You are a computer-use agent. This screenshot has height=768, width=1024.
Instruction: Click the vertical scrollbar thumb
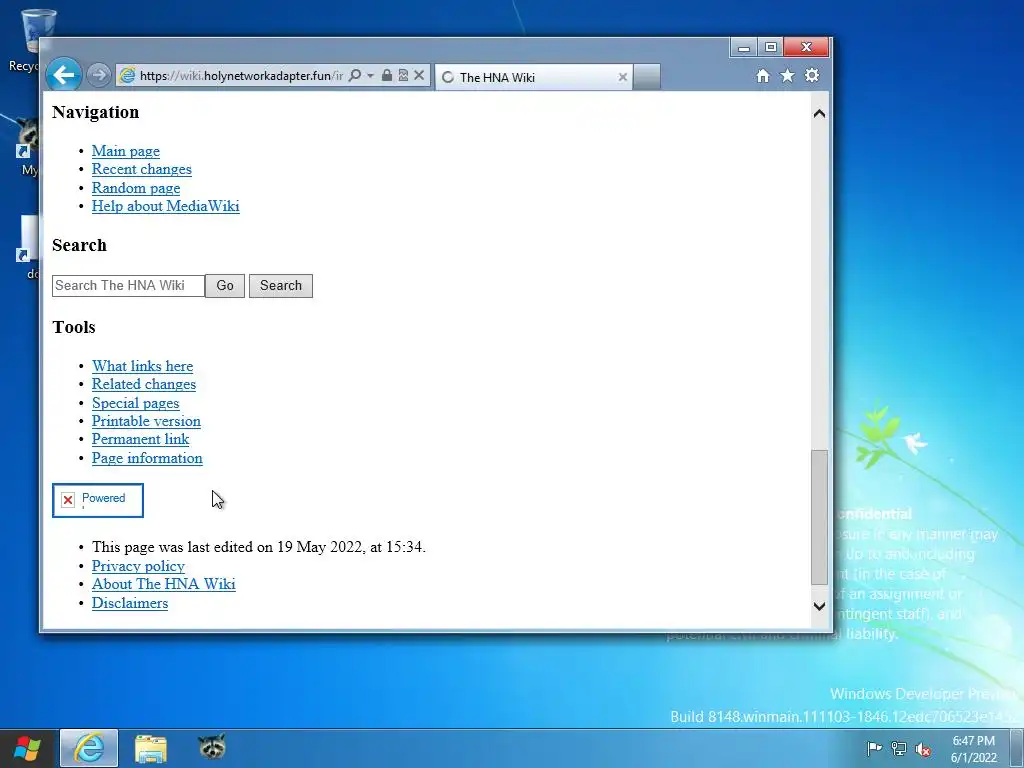click(x=819, y=517)
